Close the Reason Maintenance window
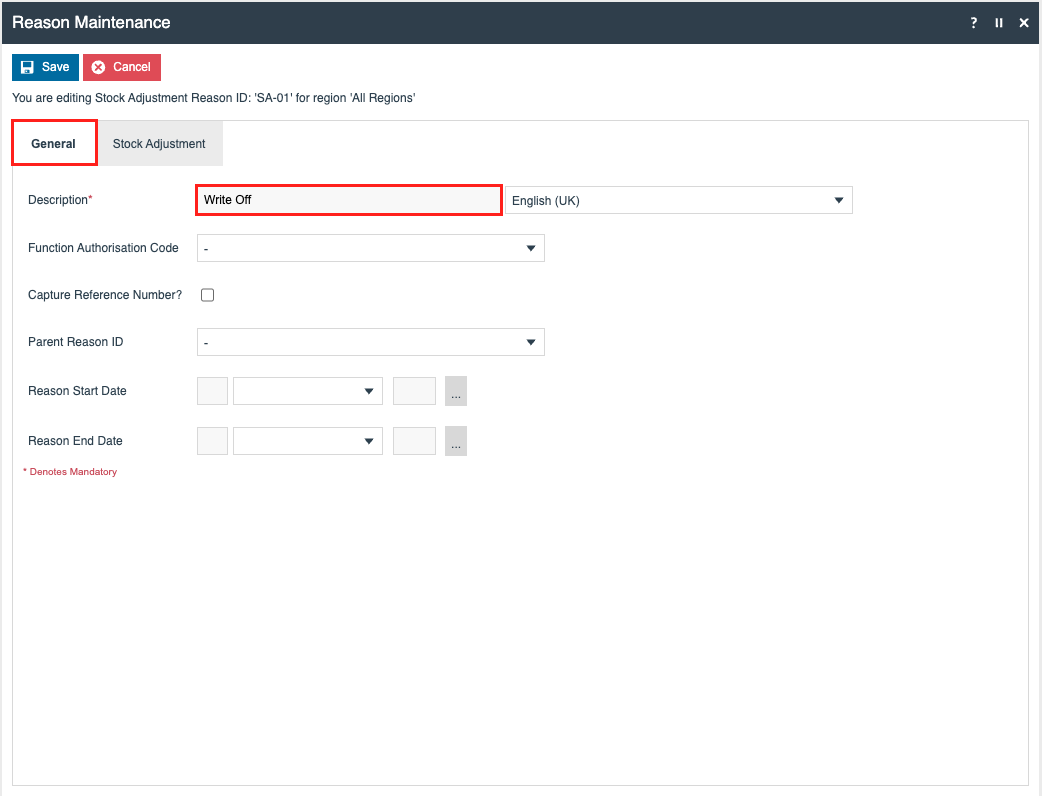Viewport: 1042px width, 796px height. click(1024, 23)
